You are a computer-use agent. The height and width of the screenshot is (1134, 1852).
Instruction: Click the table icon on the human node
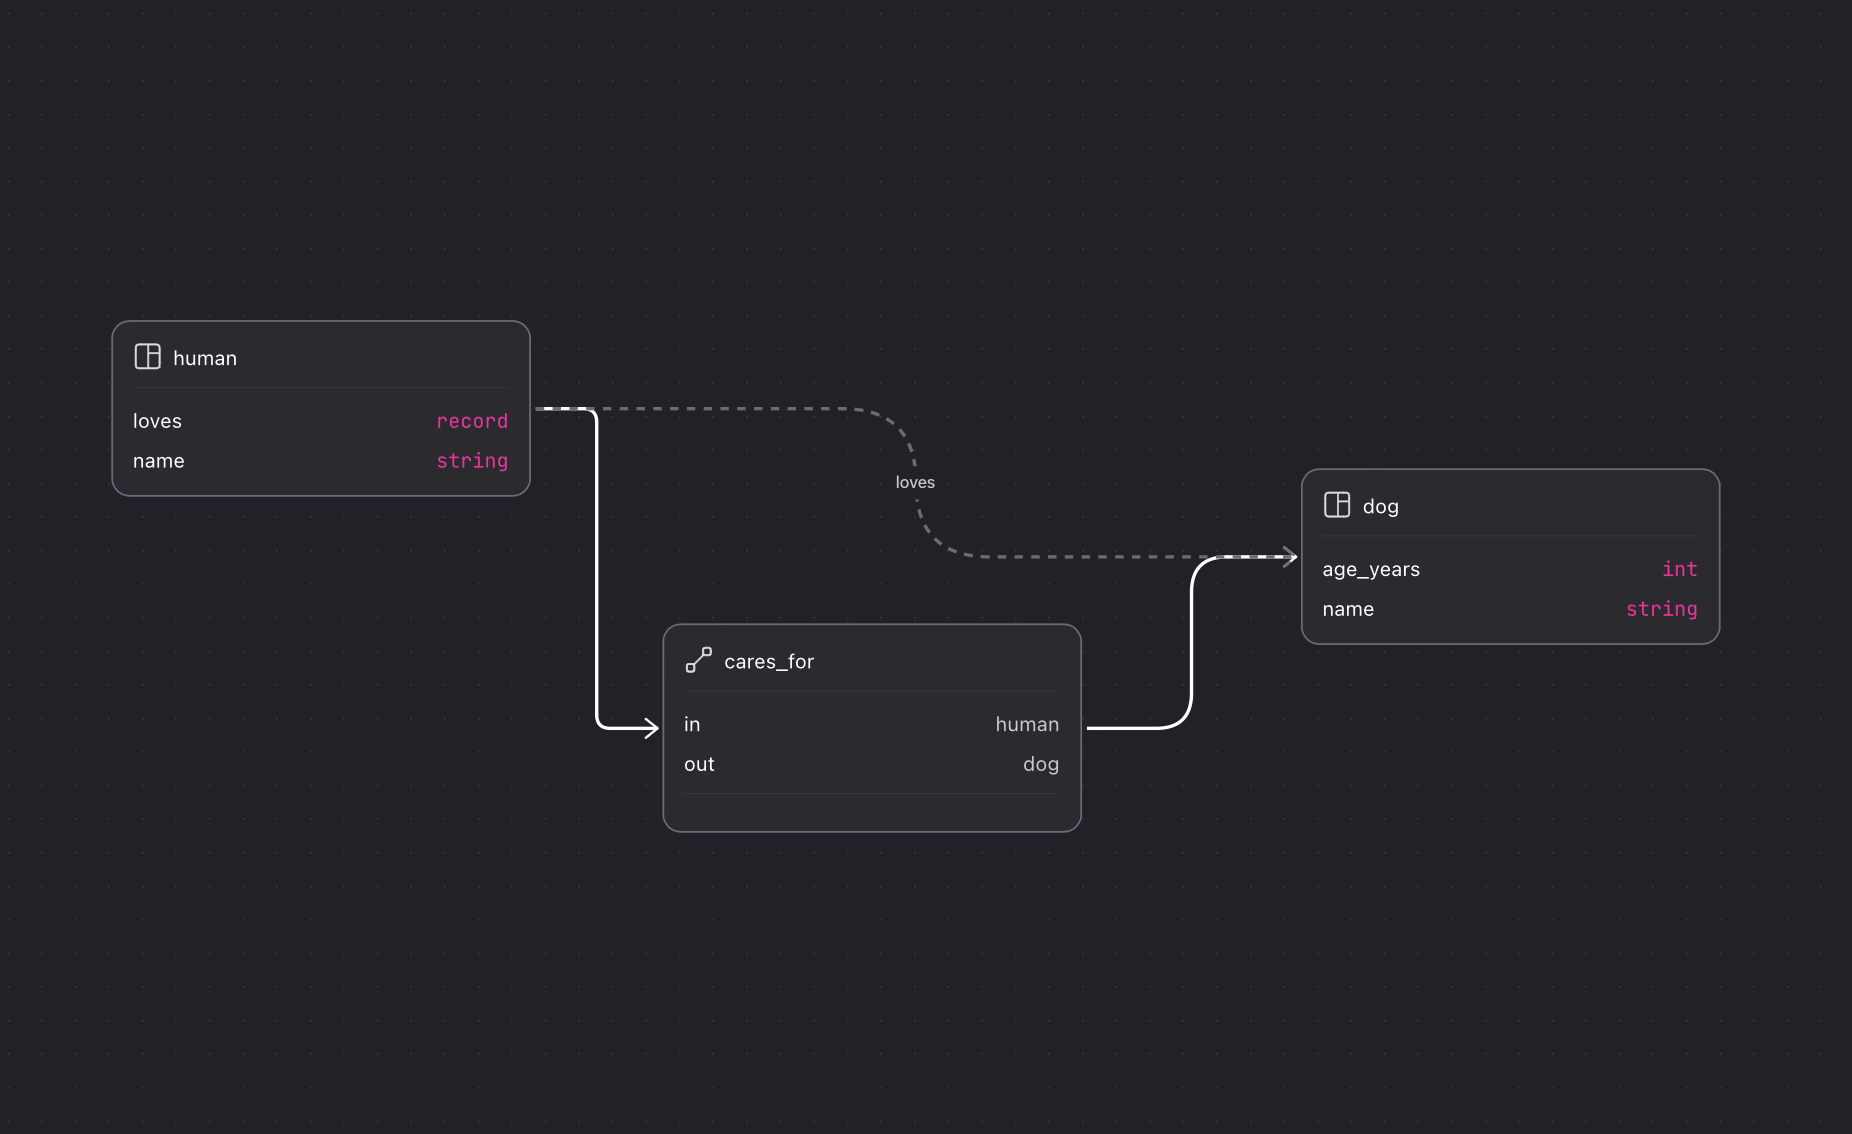coord(147,357)
